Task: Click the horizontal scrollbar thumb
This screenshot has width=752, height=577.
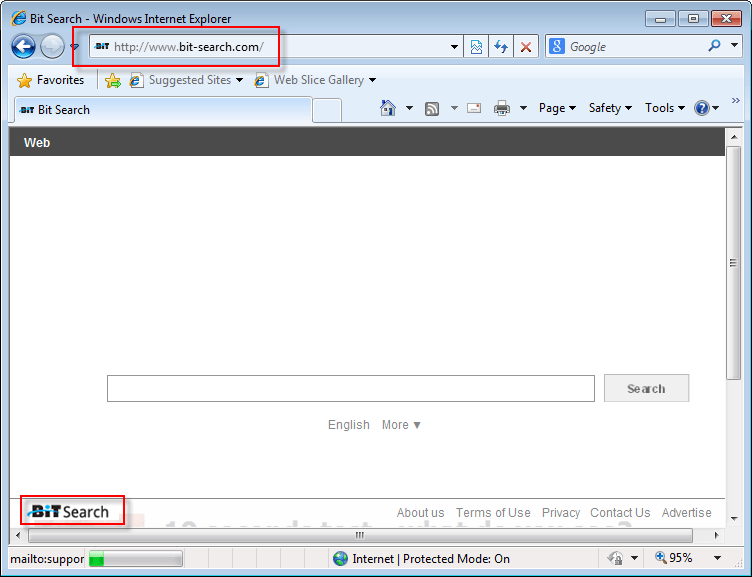Action: coord(360,535)
